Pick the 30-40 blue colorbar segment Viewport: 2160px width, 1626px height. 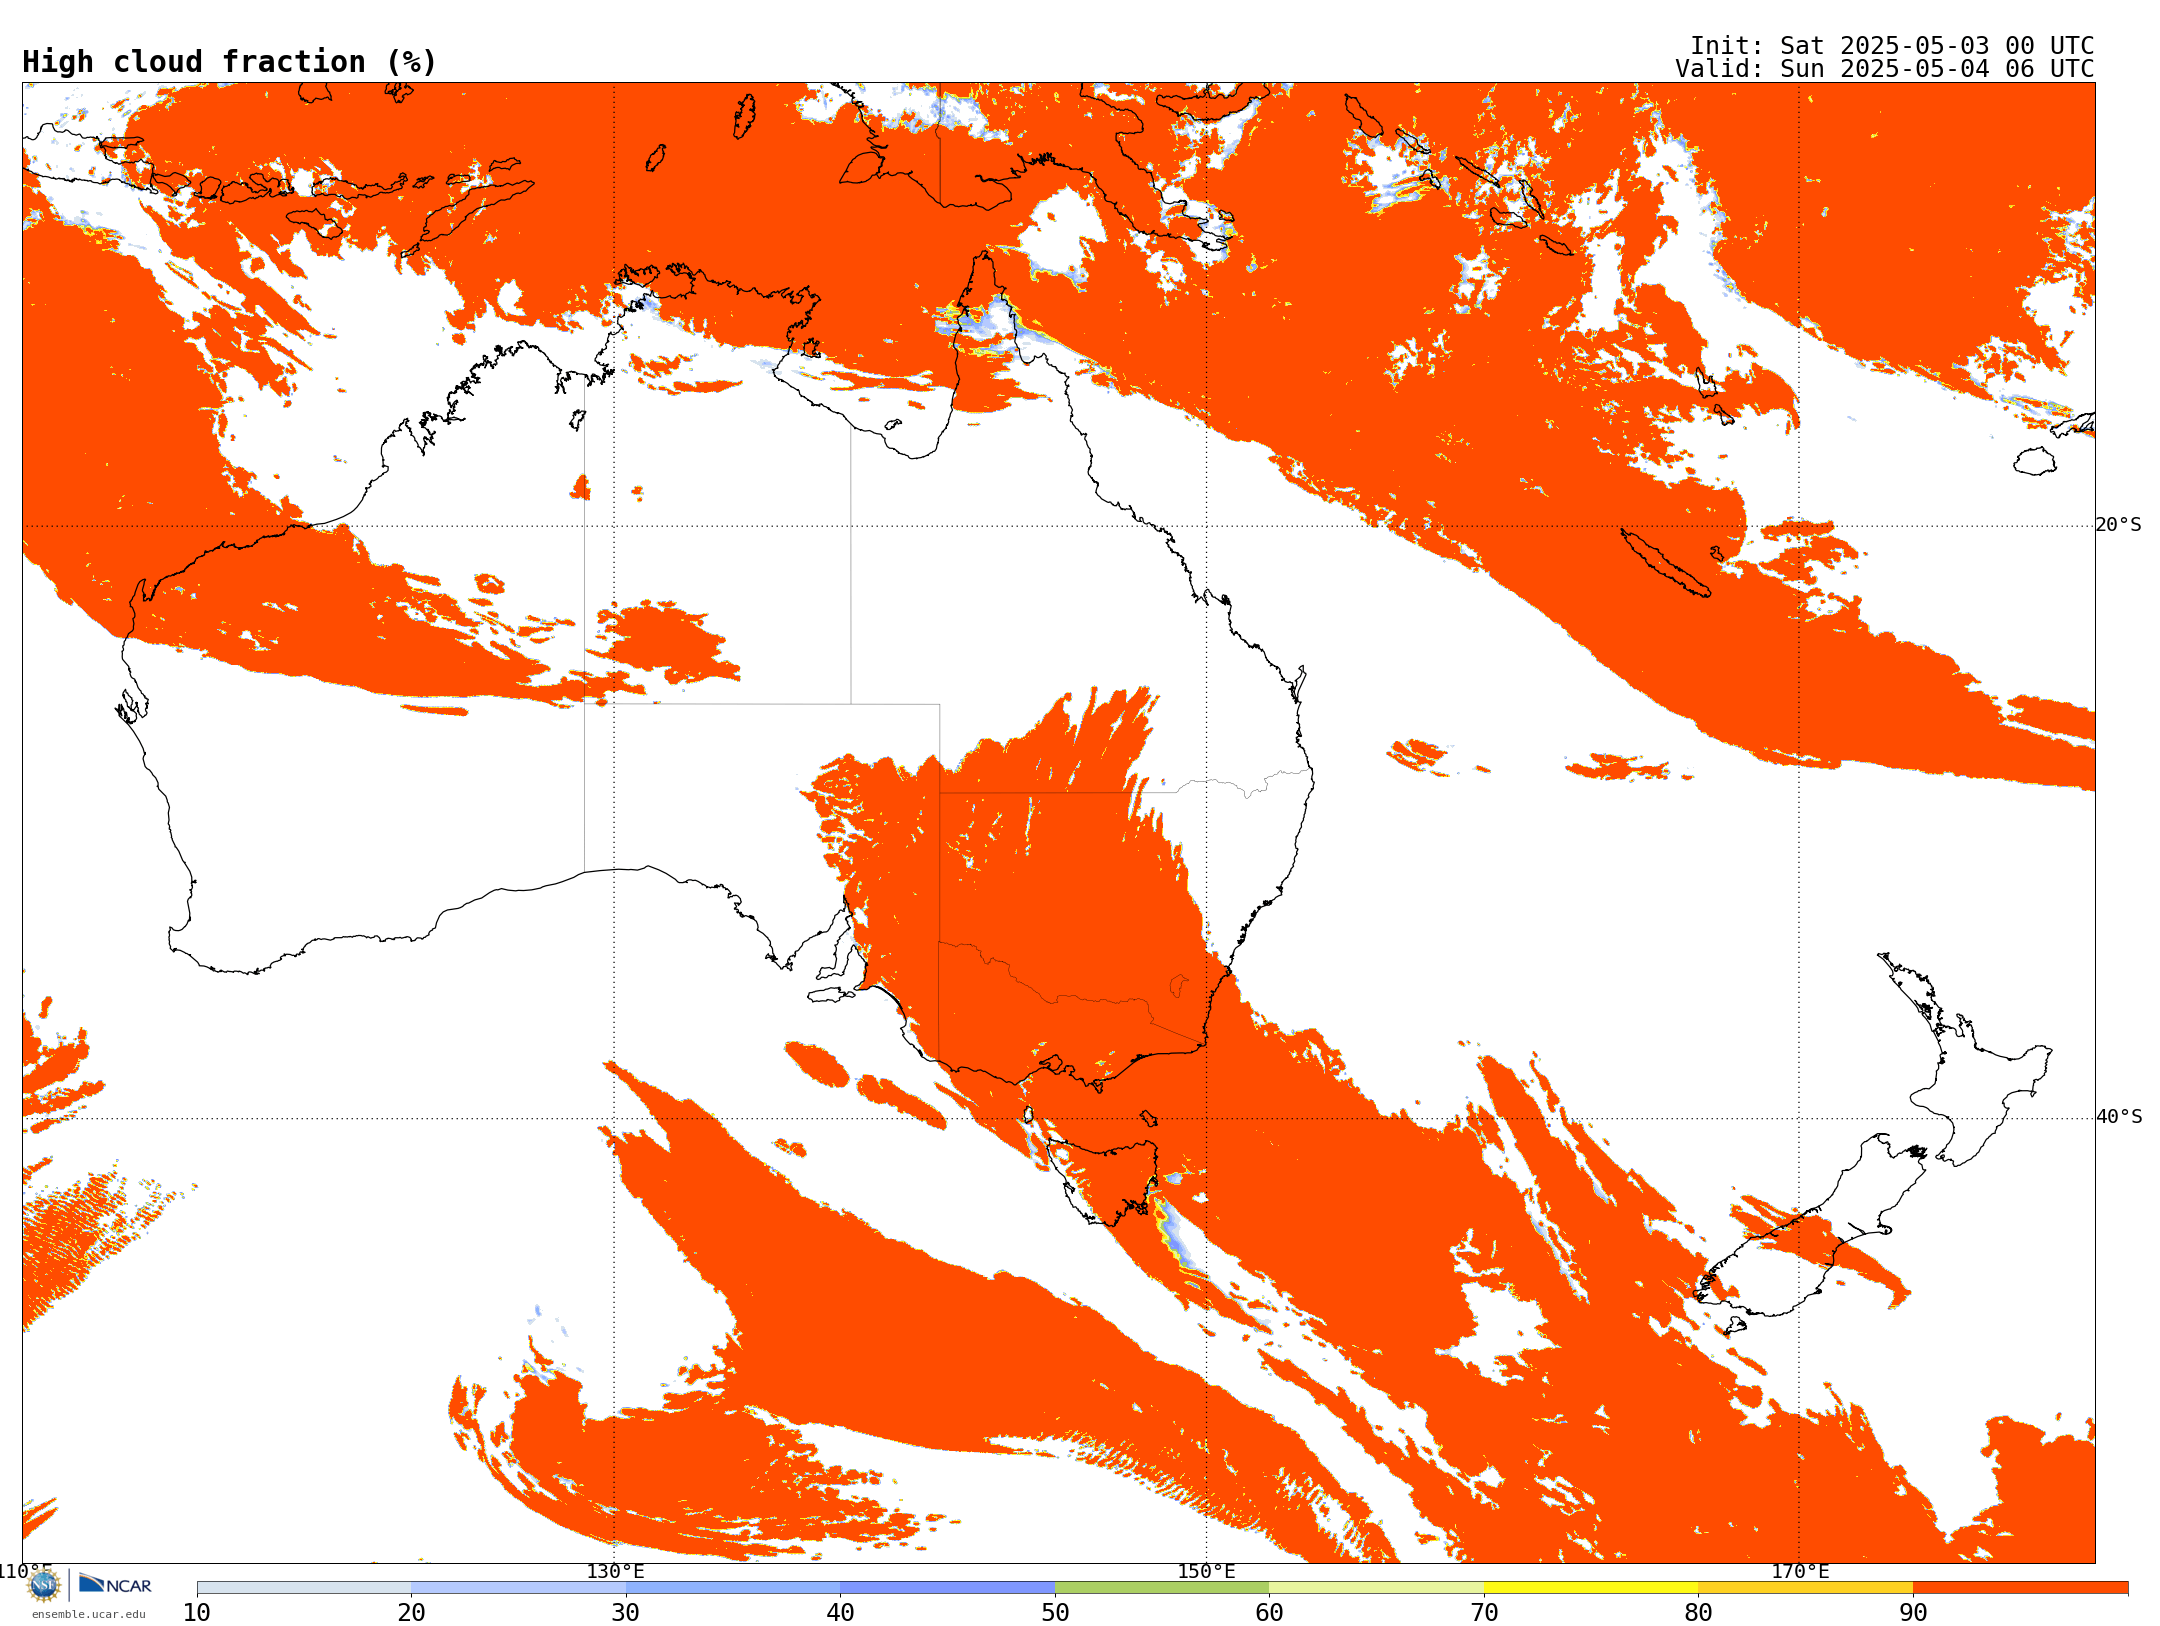733,1588
